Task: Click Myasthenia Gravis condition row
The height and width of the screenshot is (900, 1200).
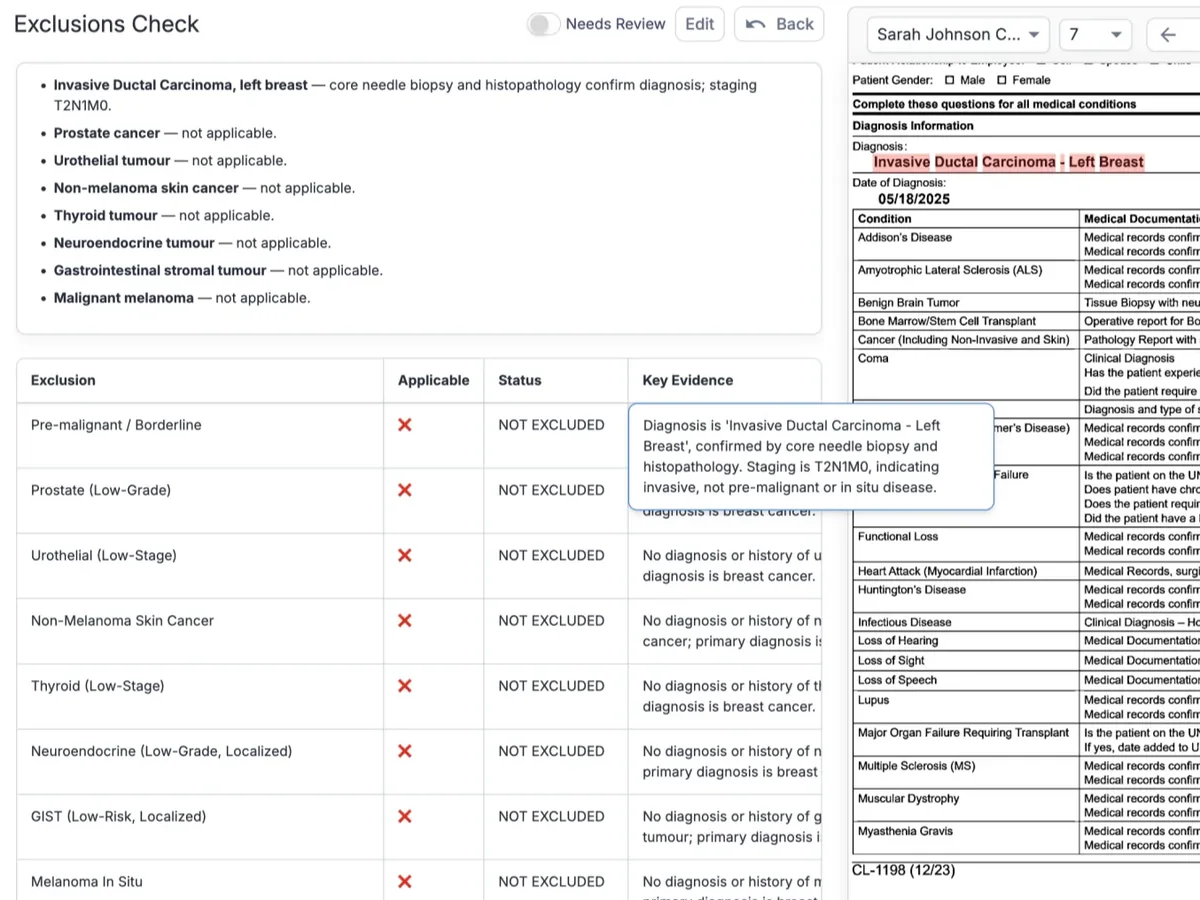Action: coord(905,831)
